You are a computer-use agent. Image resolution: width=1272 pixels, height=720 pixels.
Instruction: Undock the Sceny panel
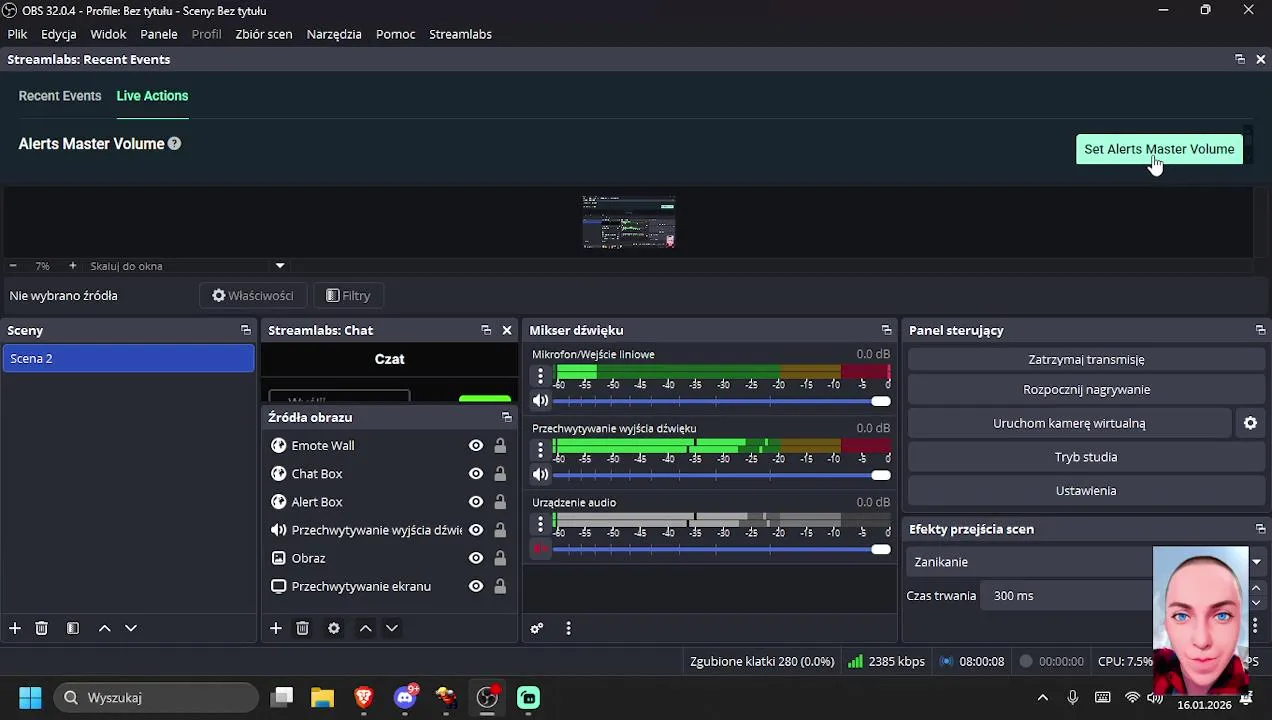[245, 330]
